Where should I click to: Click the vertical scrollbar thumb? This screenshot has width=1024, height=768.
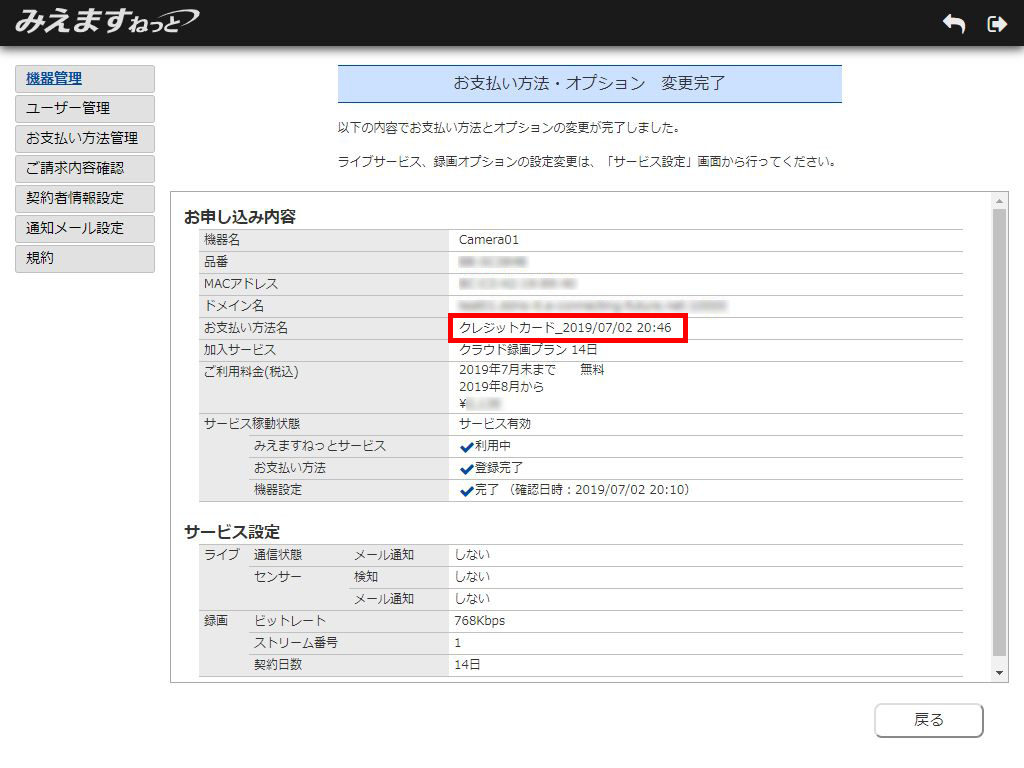pyautogui.click(x=1001, y=430)
